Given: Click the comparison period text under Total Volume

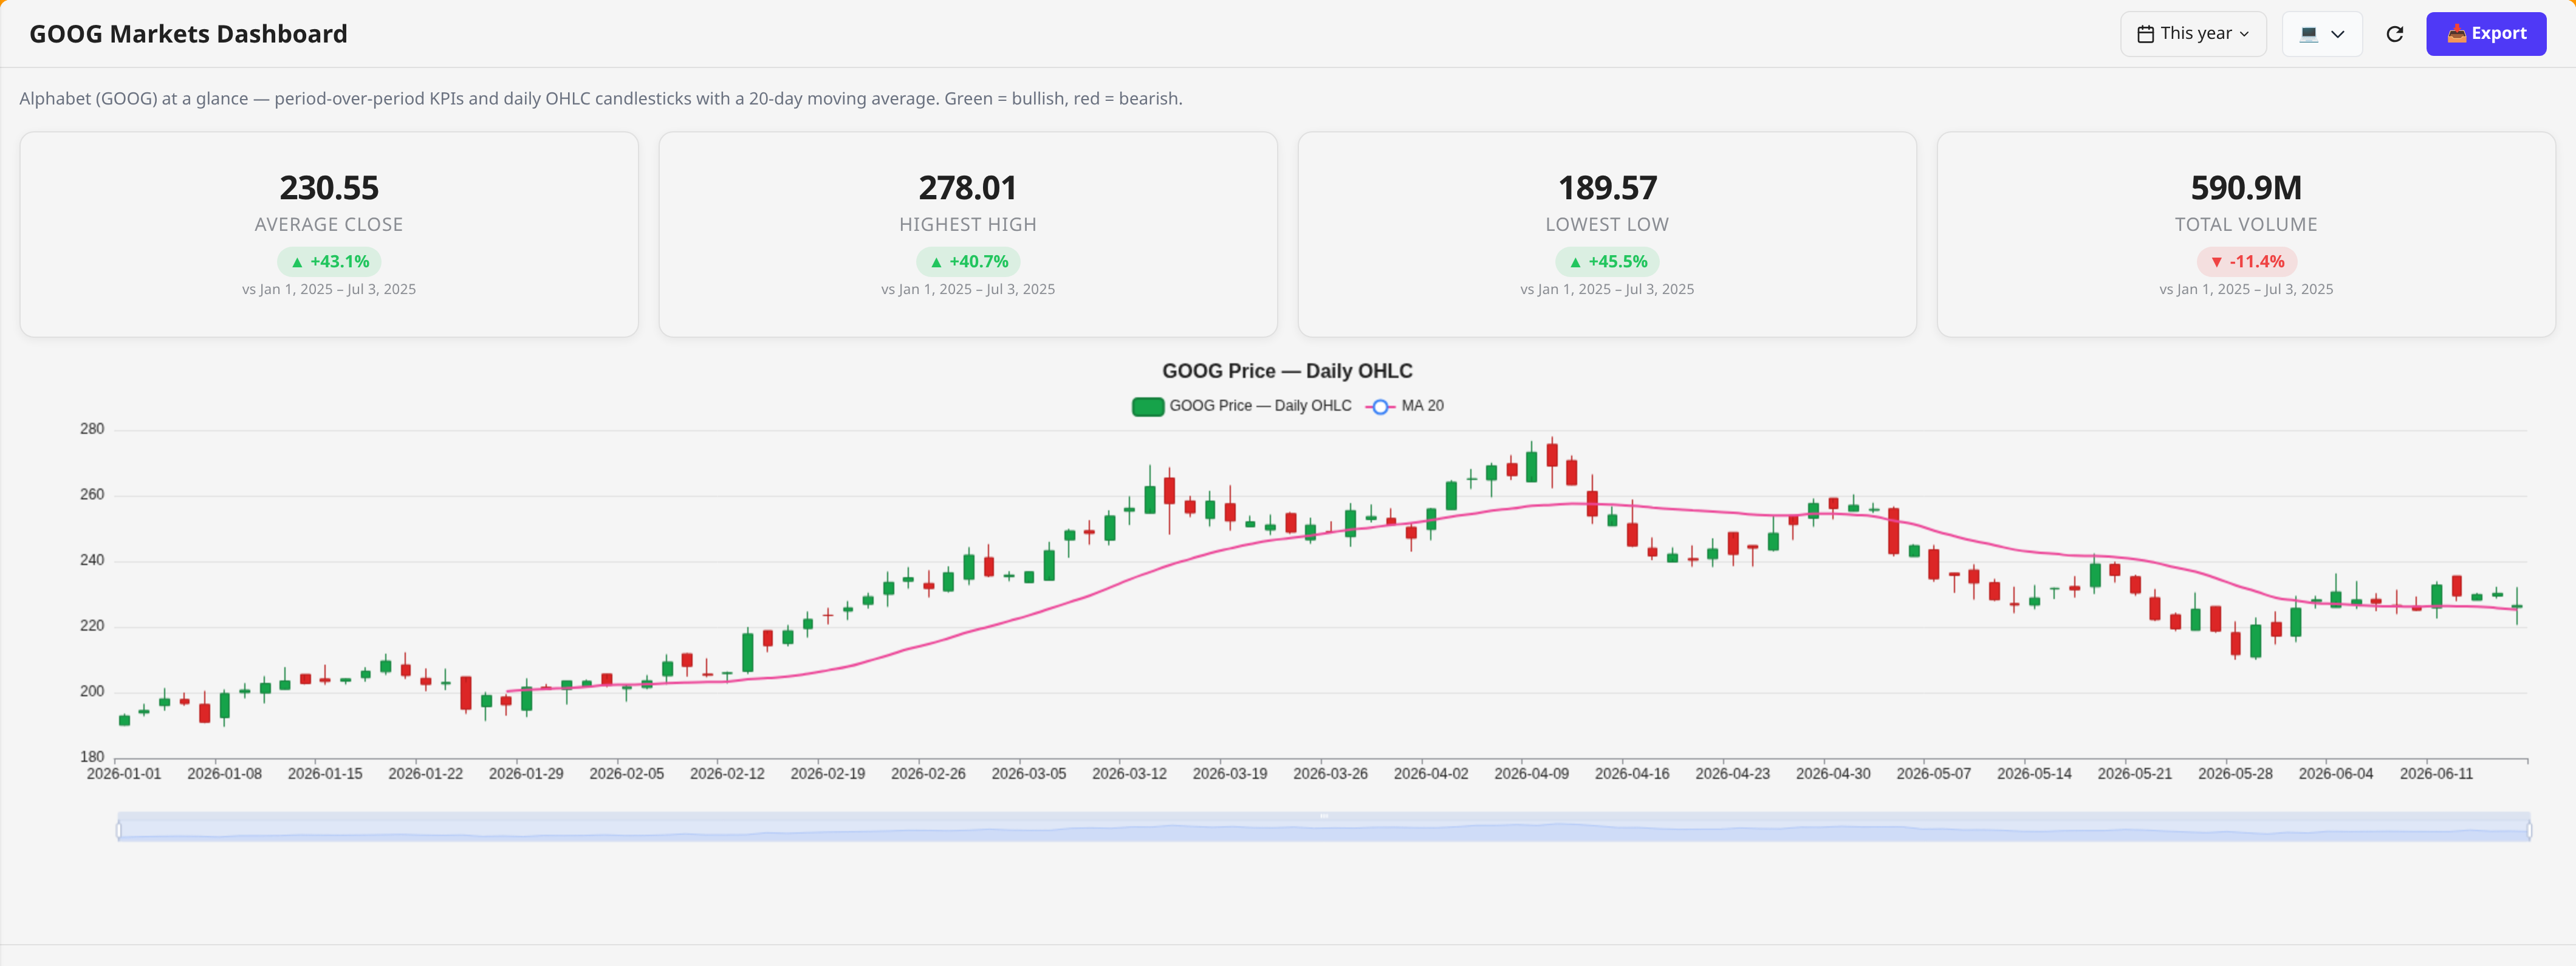Looking at the screenshot, I should click(x=2246, y=289).
